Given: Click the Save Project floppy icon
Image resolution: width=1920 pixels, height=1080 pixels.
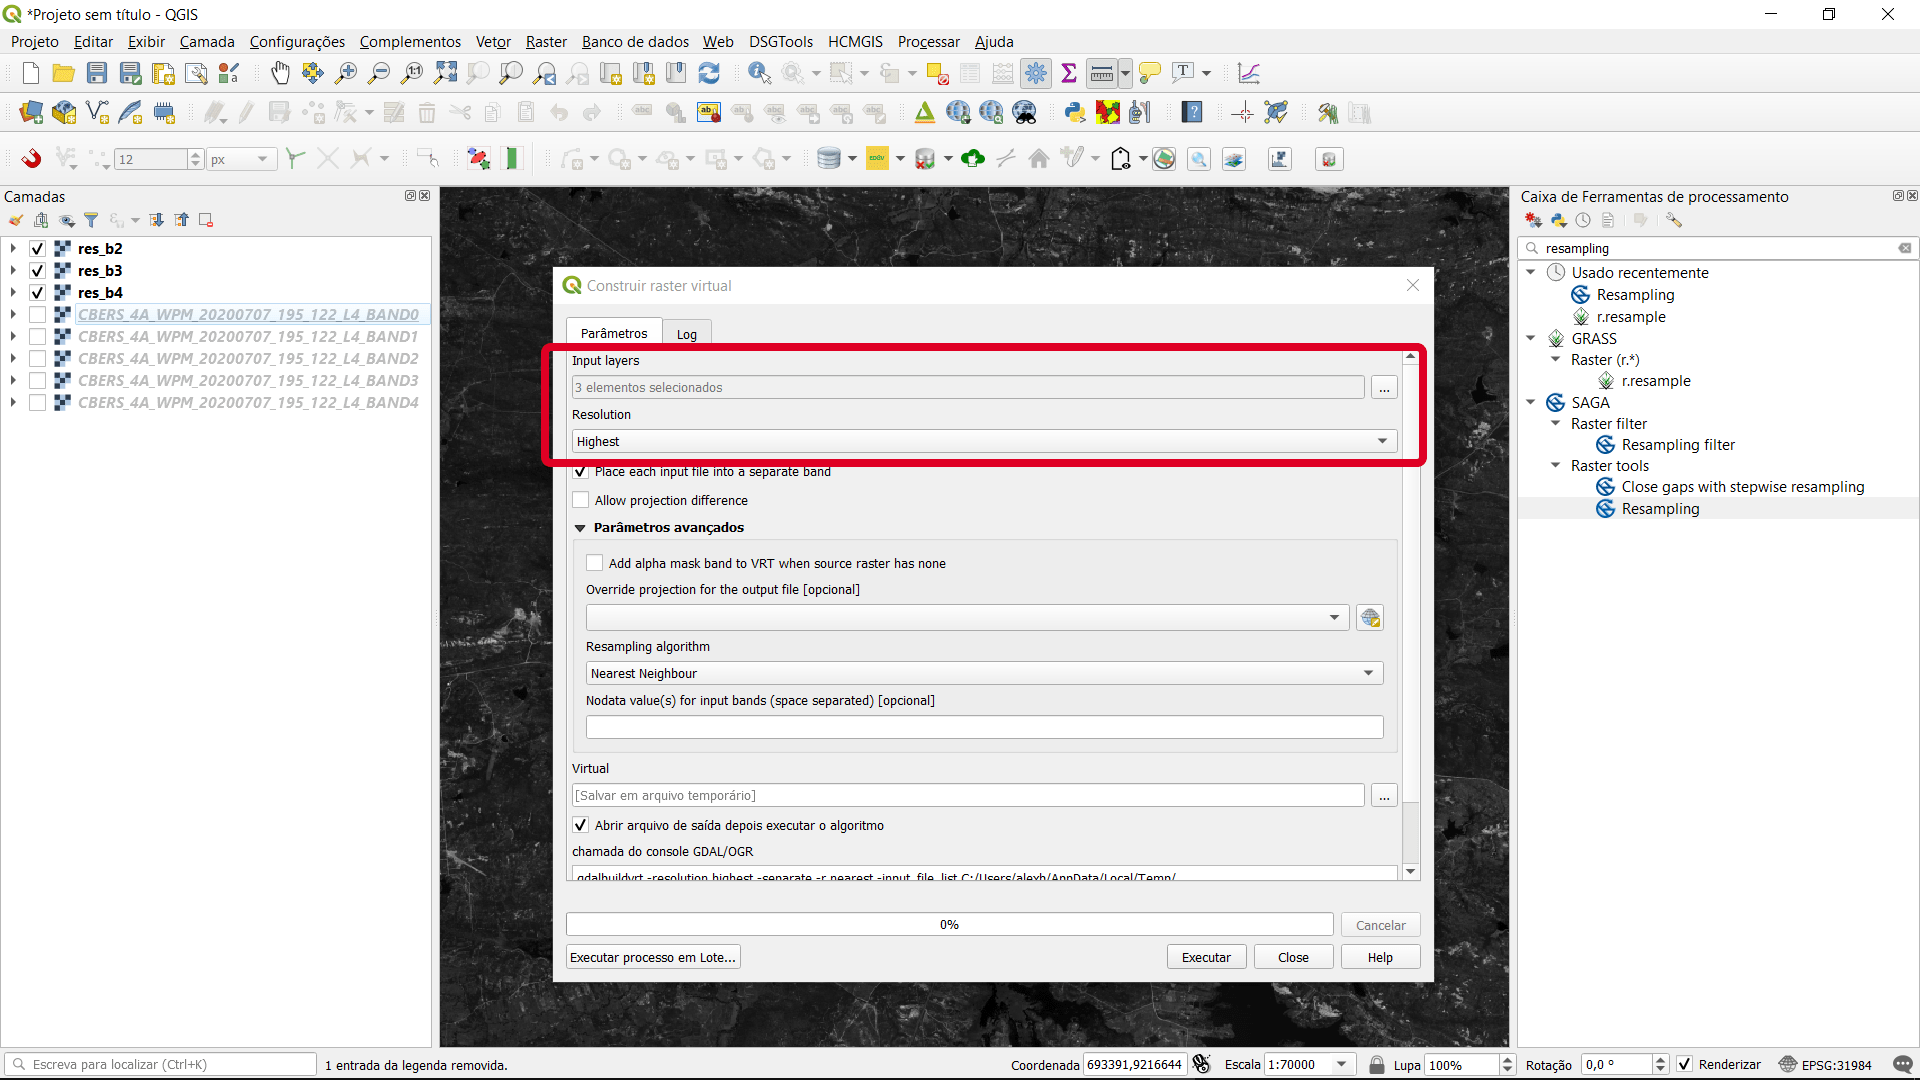Looking at the screenshot, I should coord(97,73).
